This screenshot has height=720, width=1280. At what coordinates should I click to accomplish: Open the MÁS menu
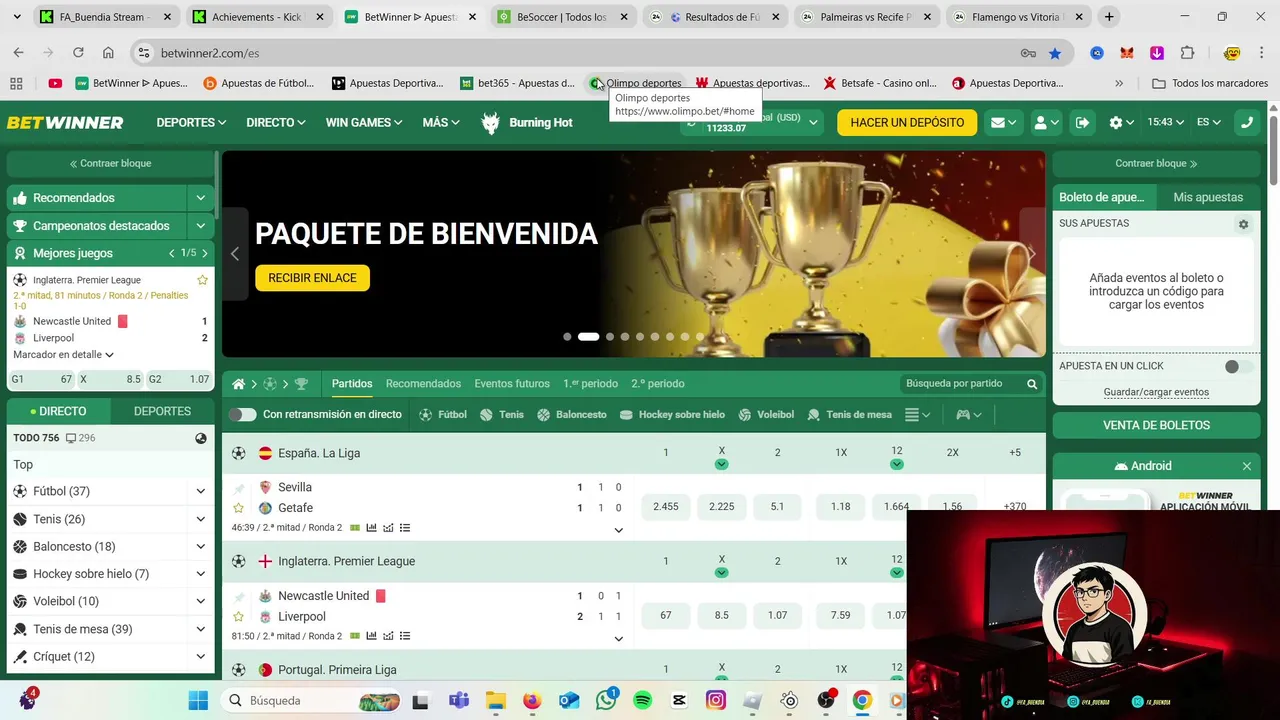click(x=440, y=122)
